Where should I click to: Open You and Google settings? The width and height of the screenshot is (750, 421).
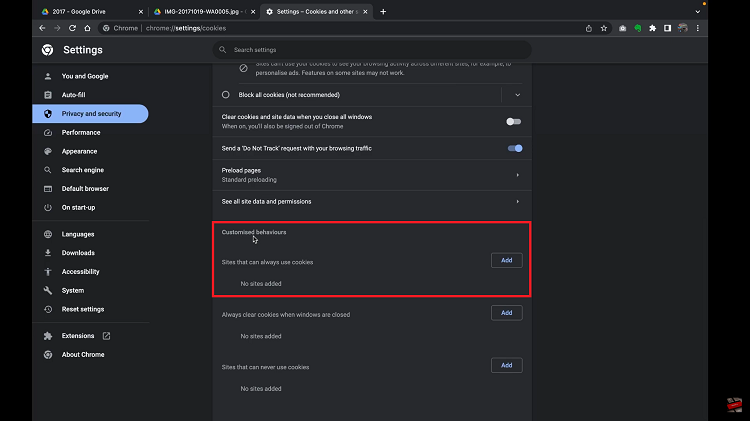[x=90, y=76]
